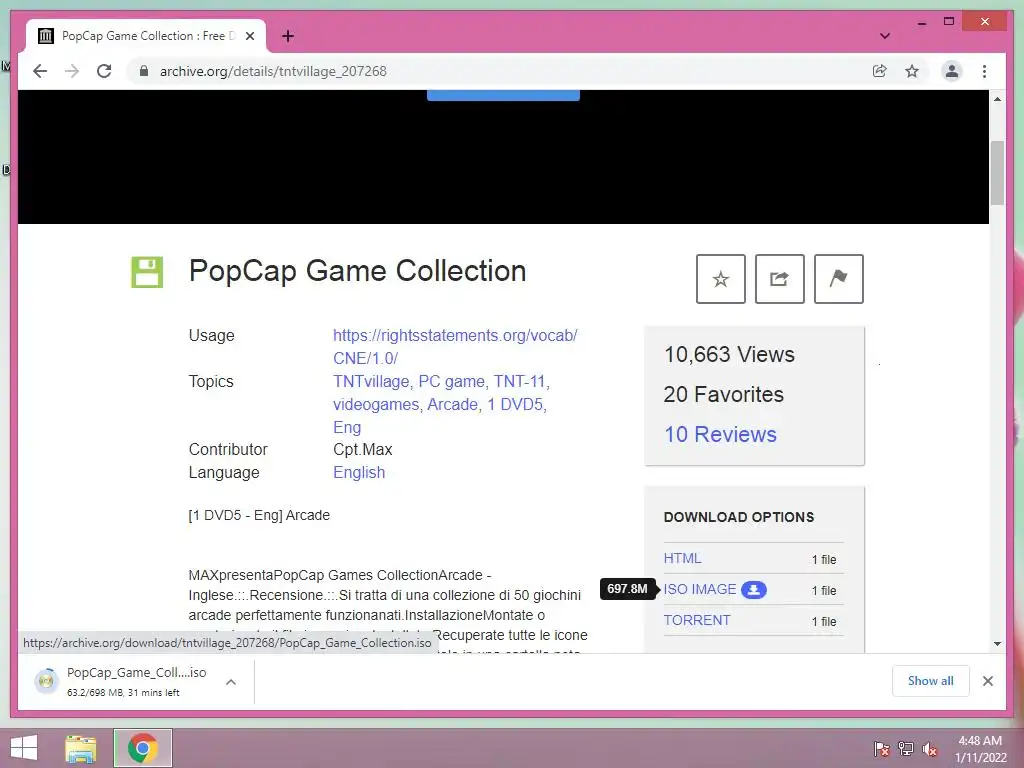Click Show all downloads
1024x768 pixels.
point(931,681)
